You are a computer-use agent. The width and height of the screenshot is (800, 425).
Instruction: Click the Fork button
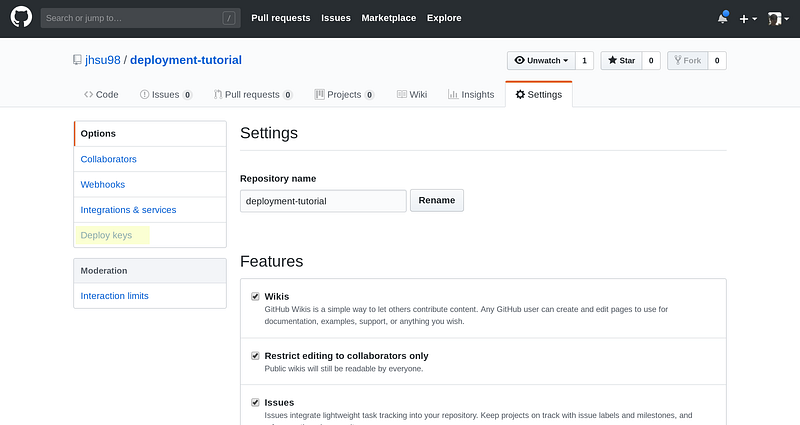tap(687, 60)
